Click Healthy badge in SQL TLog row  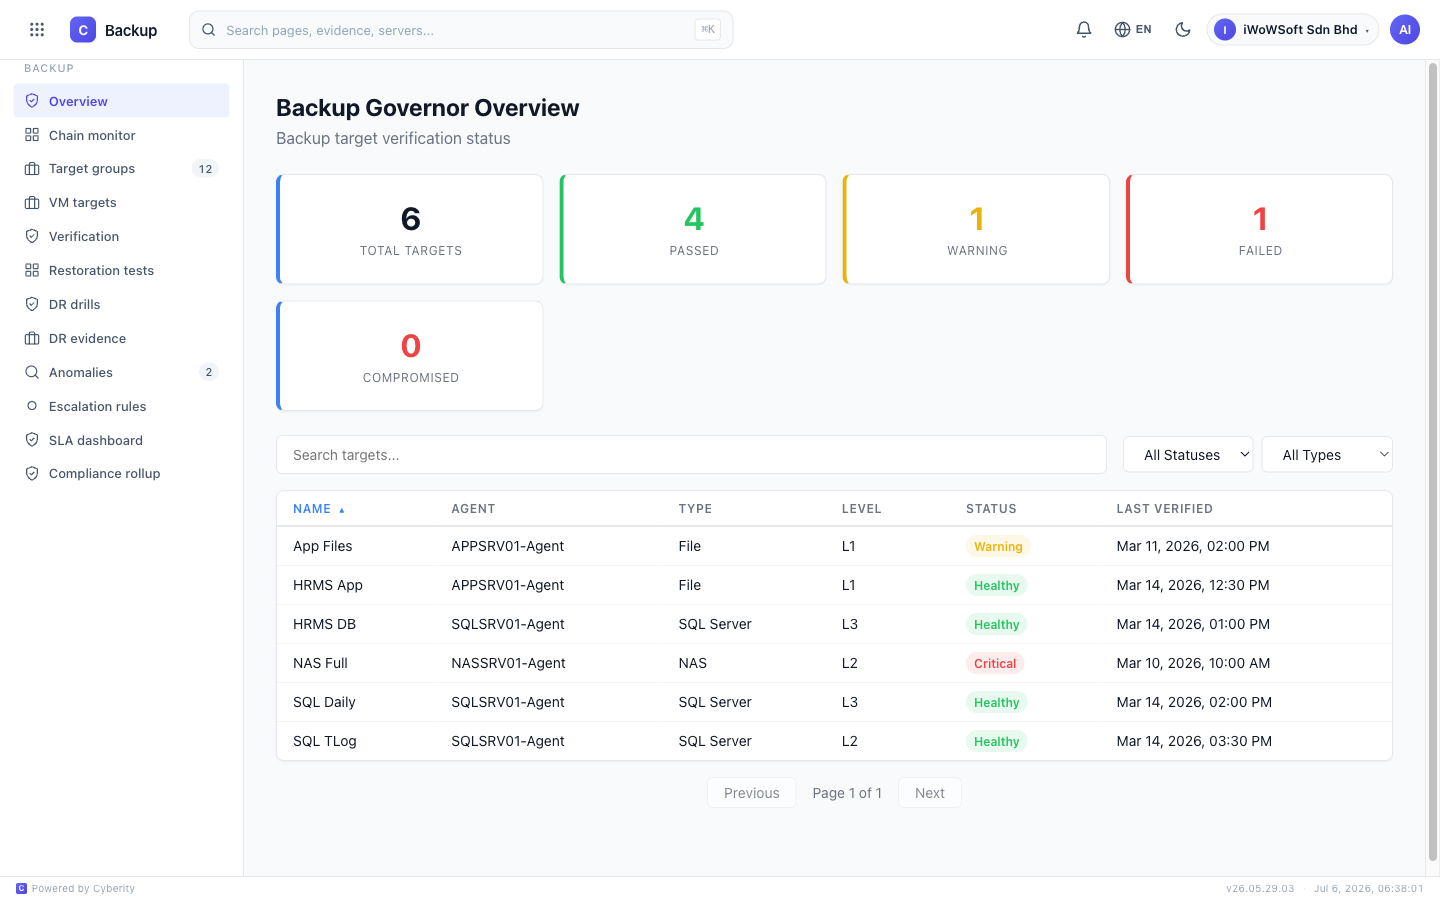(997, 741)
